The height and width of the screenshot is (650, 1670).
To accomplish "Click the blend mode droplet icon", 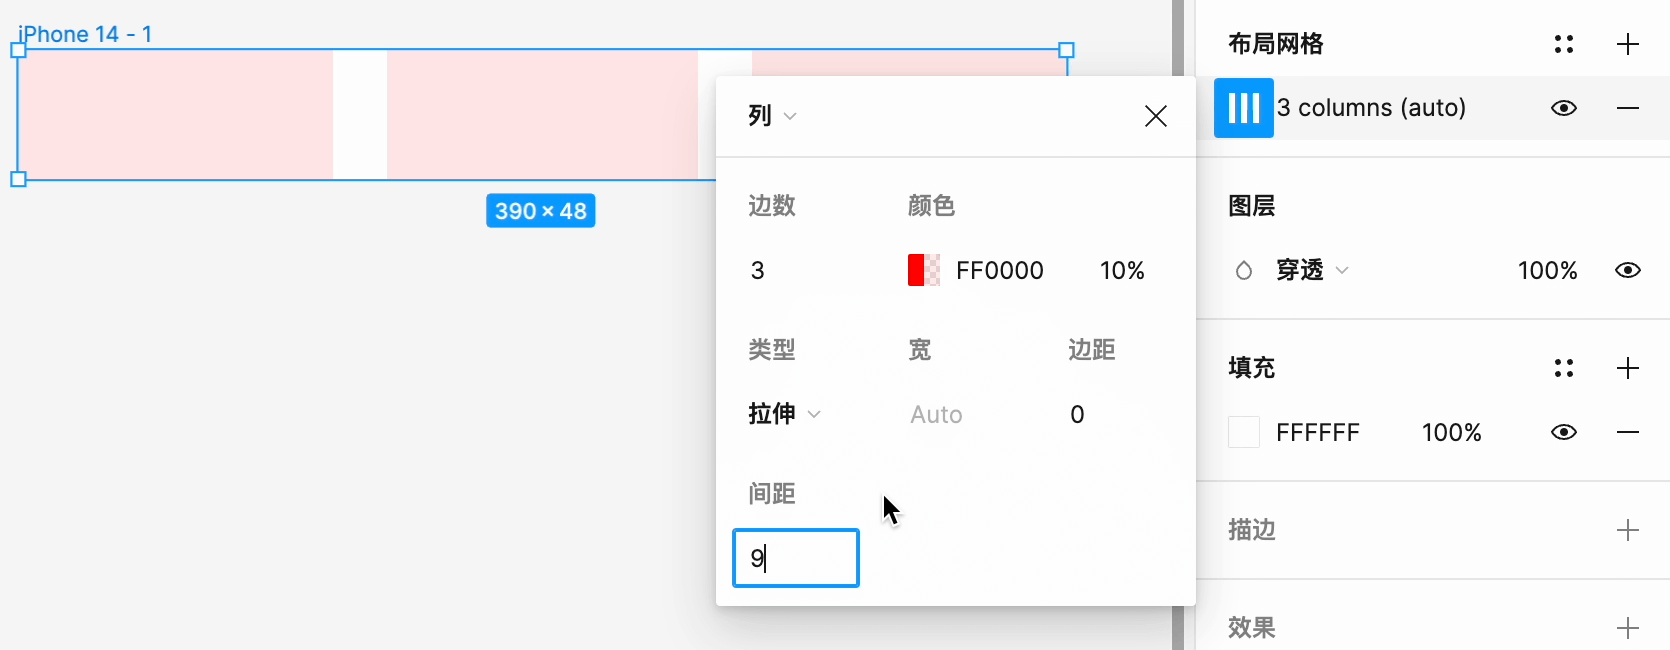I will pos(1244,270).
